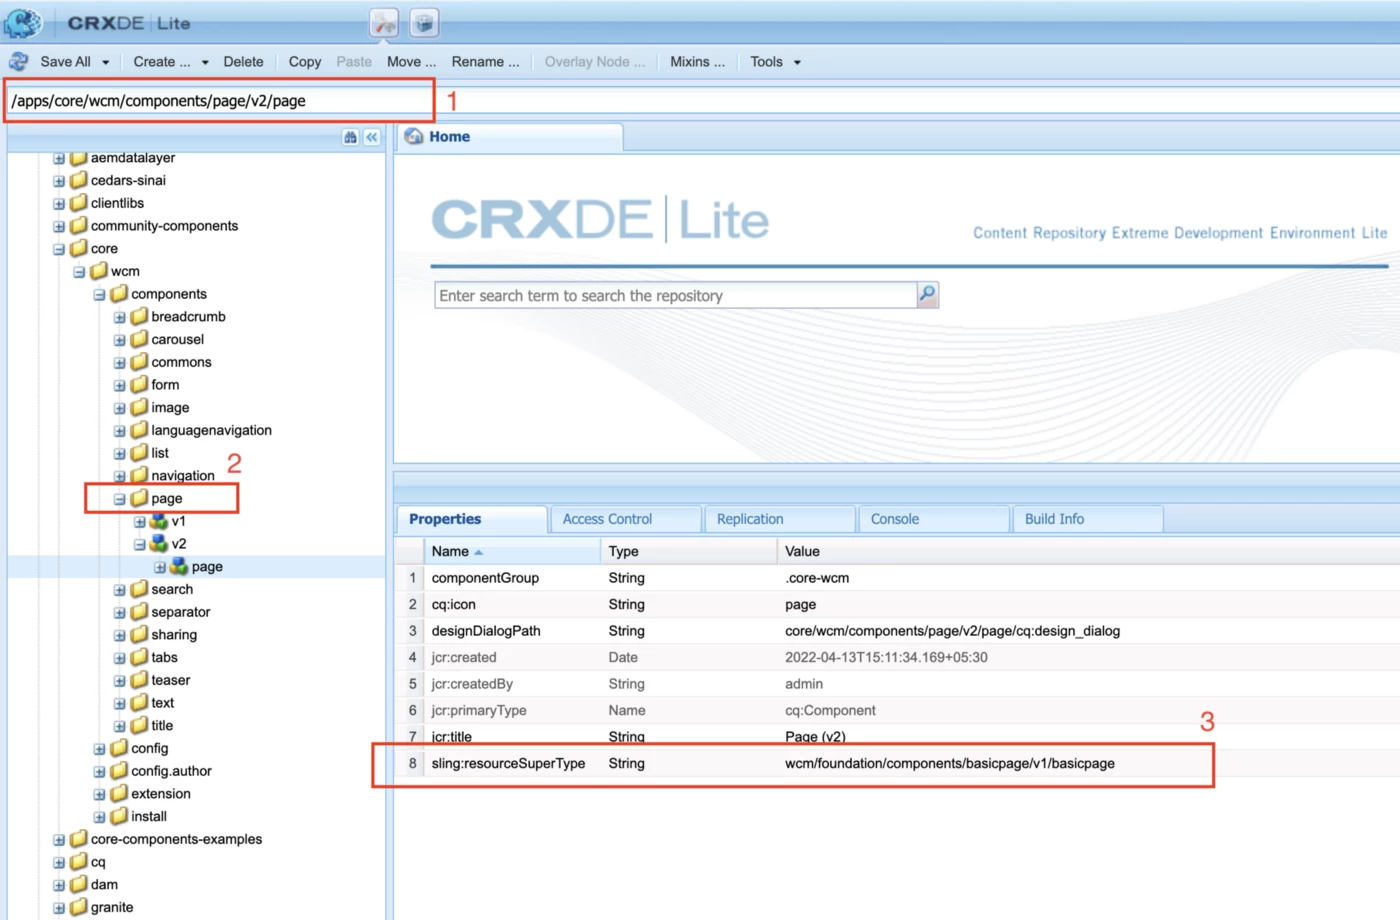Screen dimensions: 1400x920
Task: Switch to the Access Control tab
Action: [625, 519]
